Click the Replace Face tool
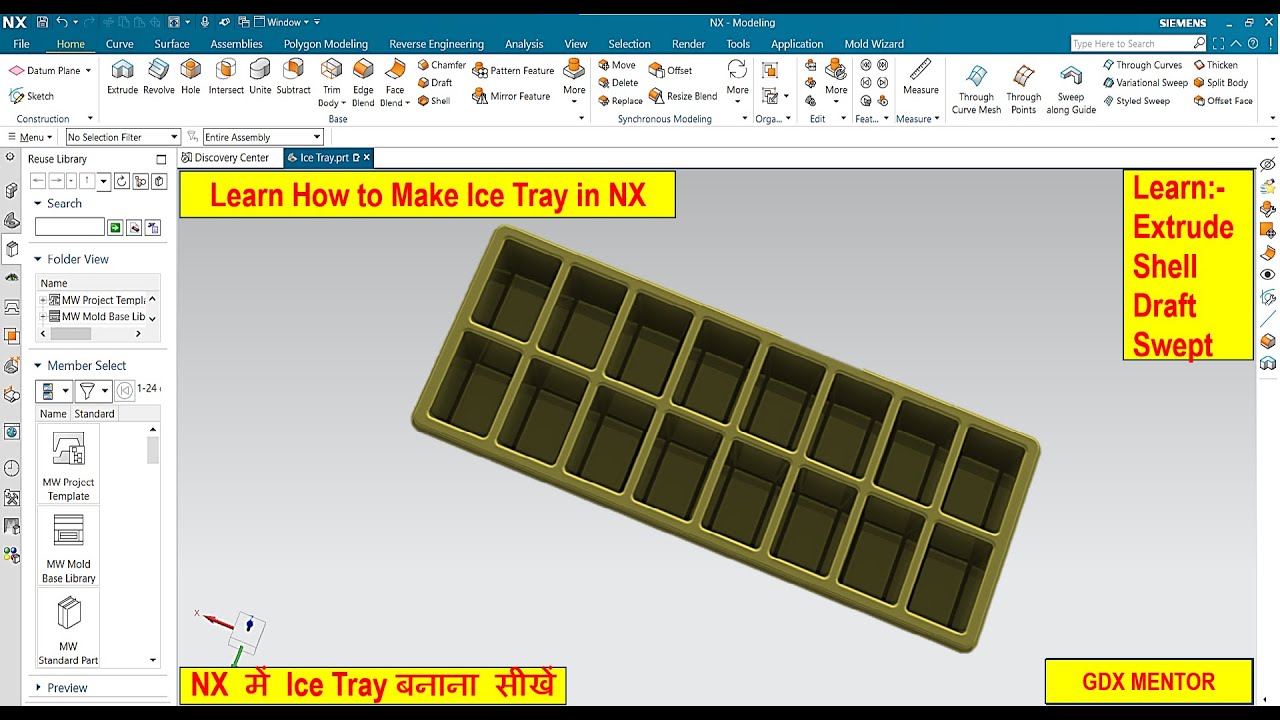 tap(620, 101)
